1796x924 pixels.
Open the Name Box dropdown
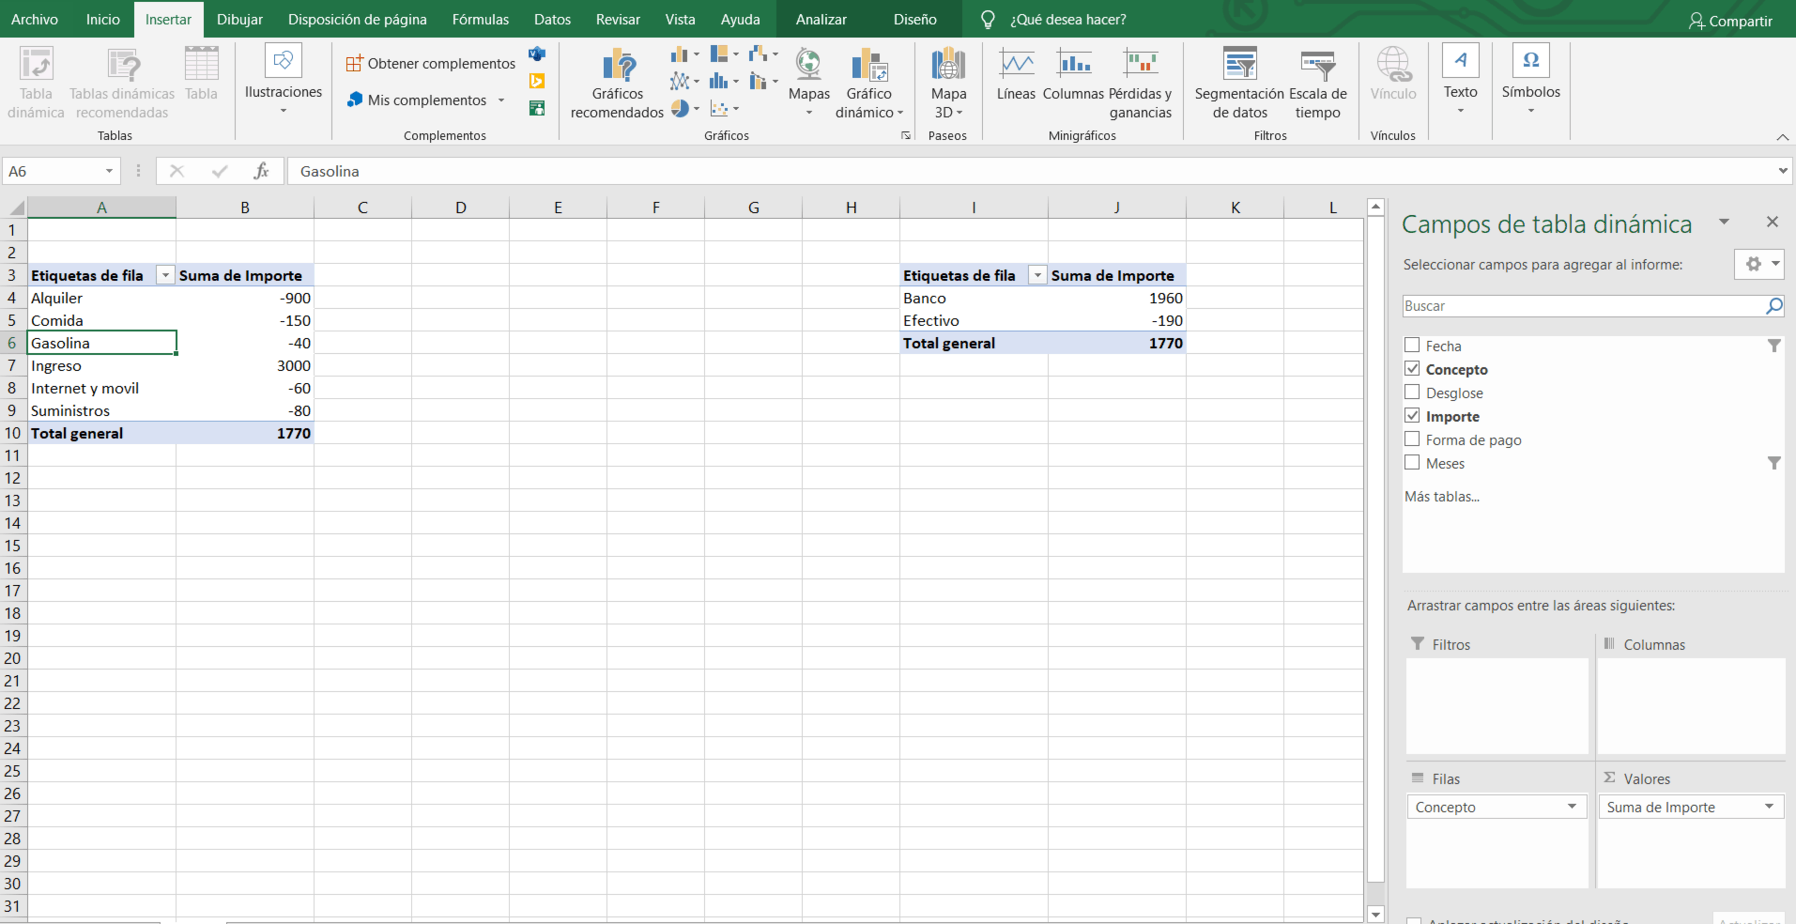click(109, 171)
